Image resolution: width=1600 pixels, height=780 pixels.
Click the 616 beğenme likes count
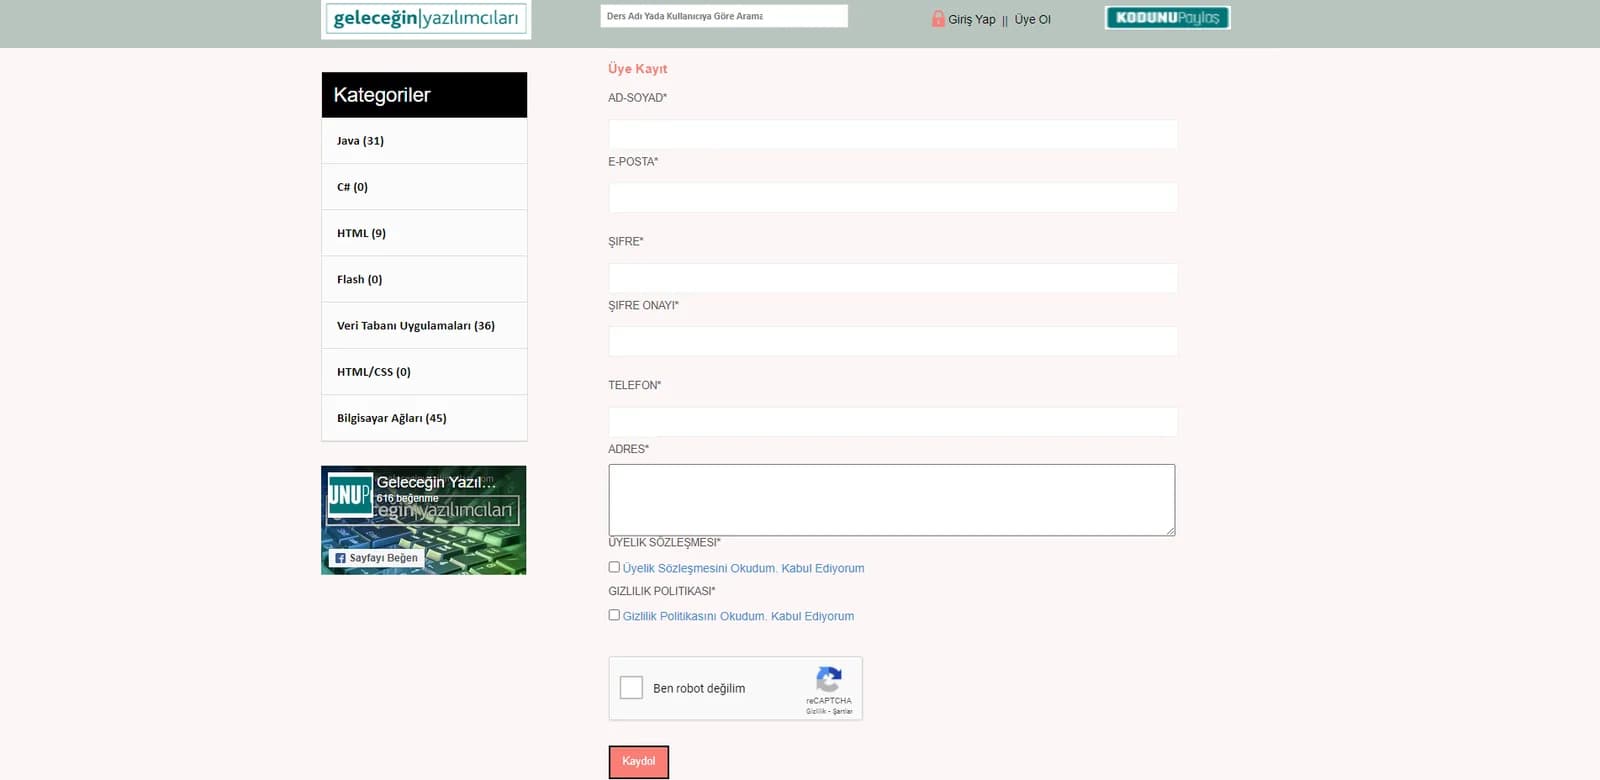coord(408,498)
